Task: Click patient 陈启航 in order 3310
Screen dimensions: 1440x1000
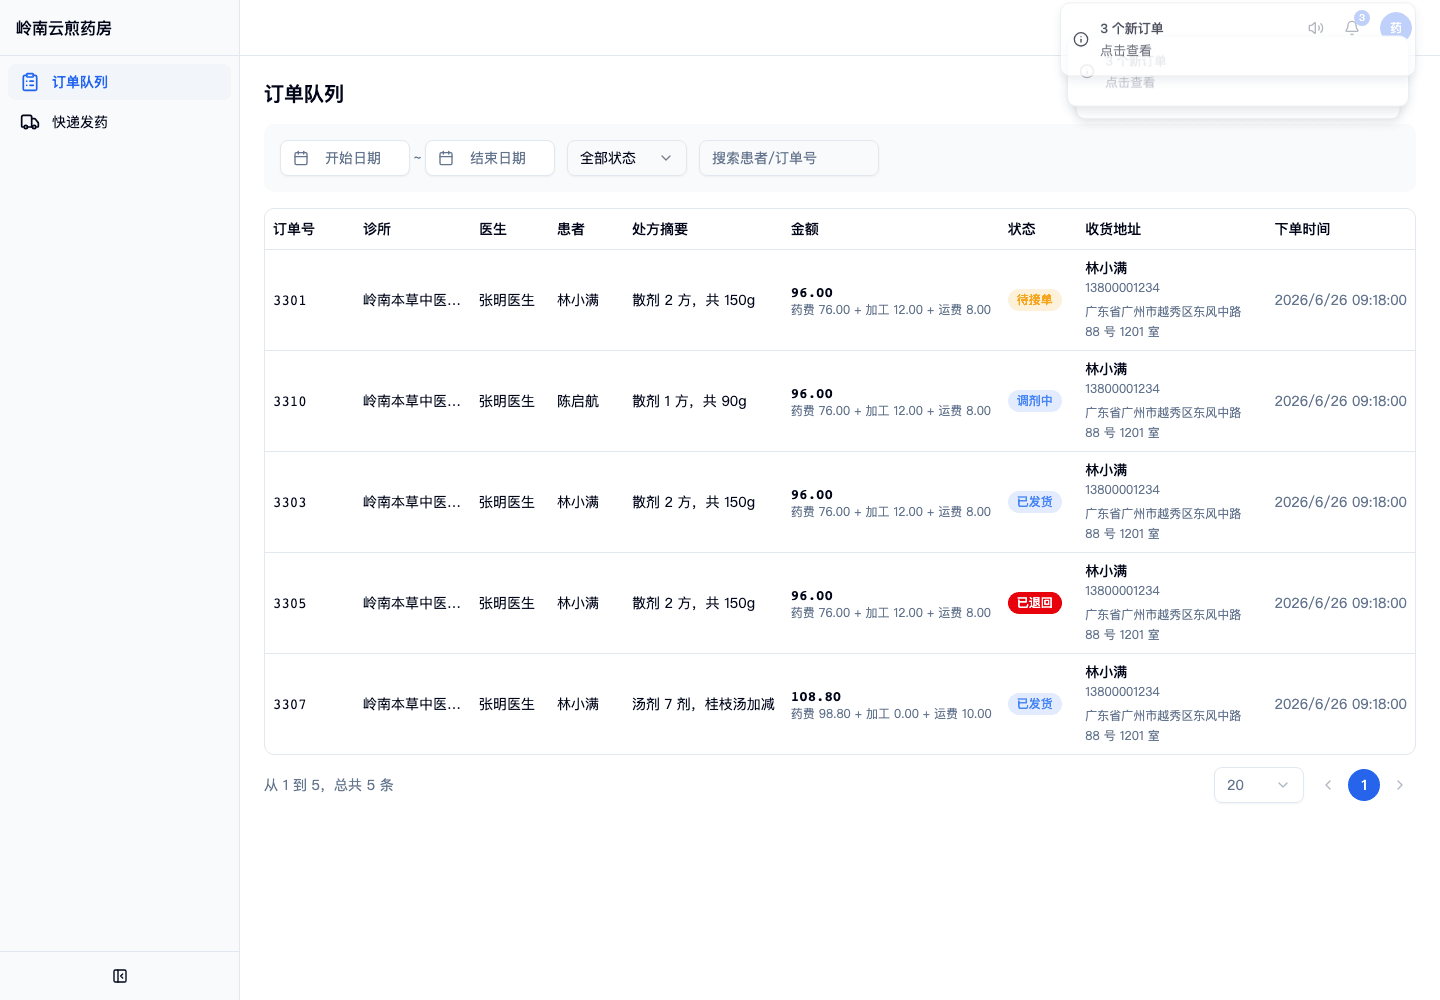Action: [578, 401]
